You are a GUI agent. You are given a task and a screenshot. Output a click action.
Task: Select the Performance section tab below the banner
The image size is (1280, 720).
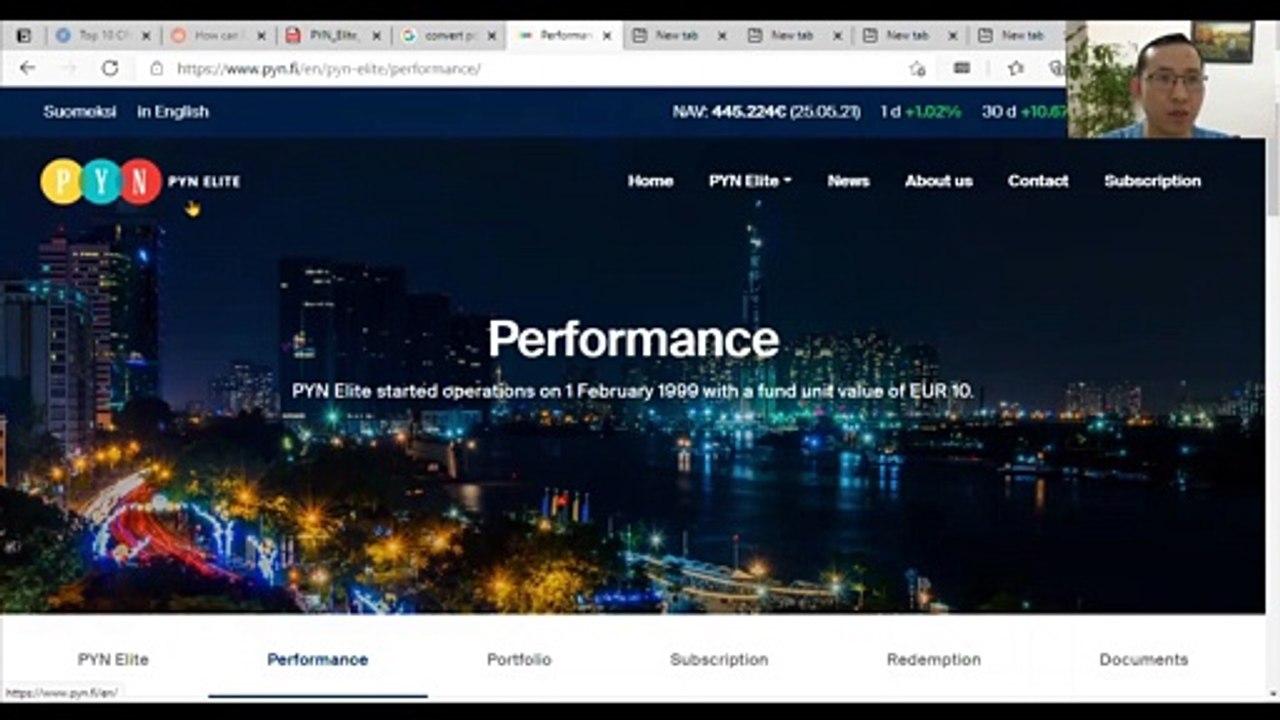pyautogui.click(x=317, y=660)
